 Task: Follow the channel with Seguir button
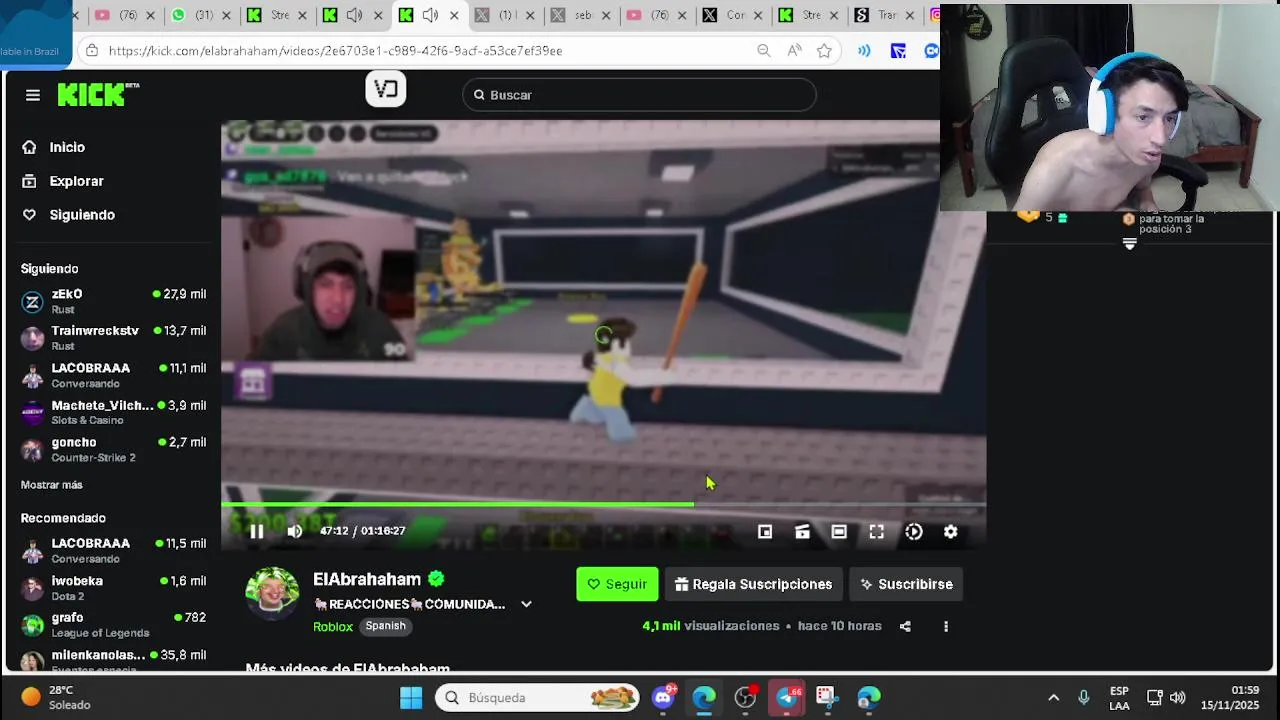click(617, 584)
